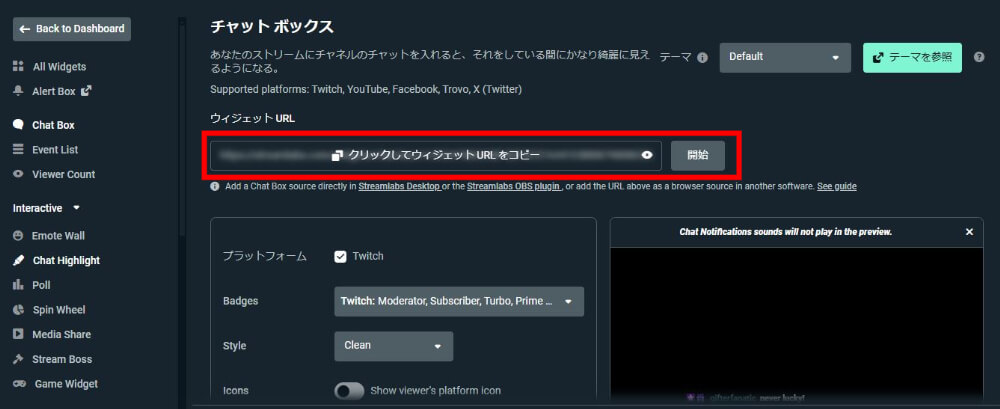This screenshot has height=409, width=1000.
Task: Collapse the Interactive section
Action: (47, 208)
